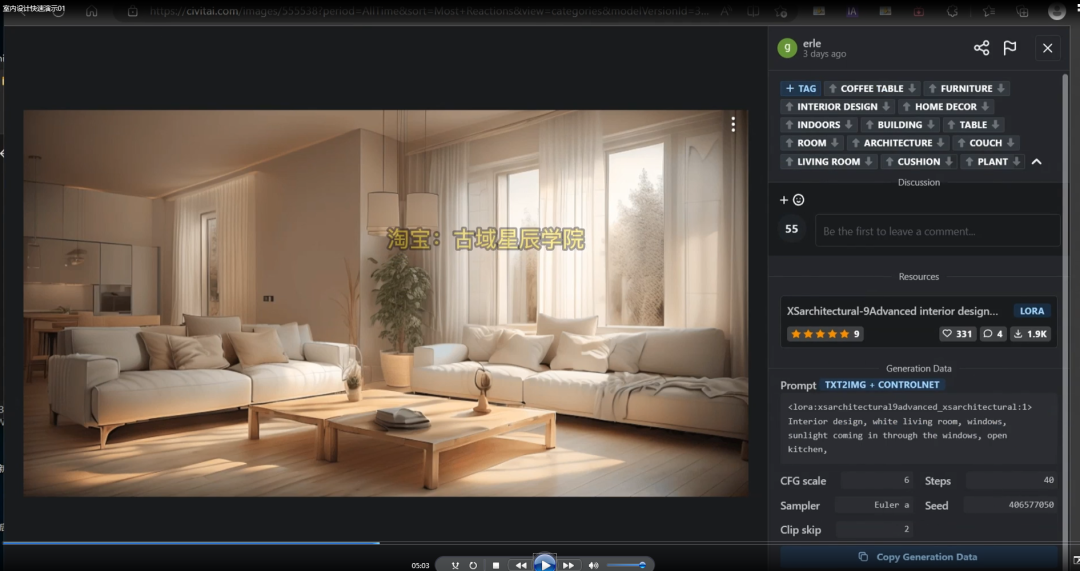The width and height of the screenshot is (1080, 571).
Task: Adjust the media player volume slider
Action: pyautogui.click(x=626, y=565)
